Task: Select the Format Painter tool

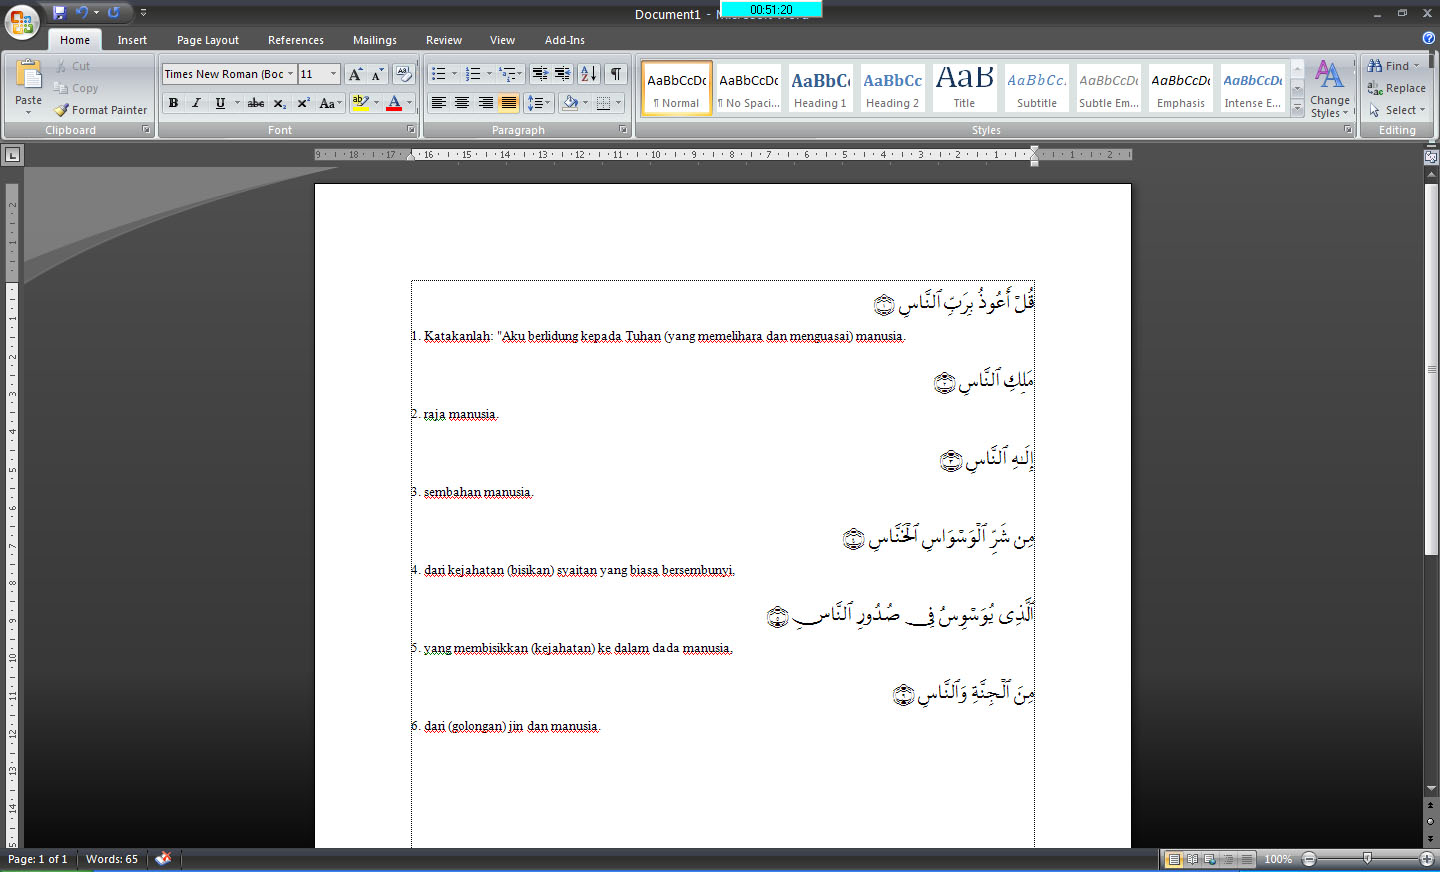Action: pos(100,109)
